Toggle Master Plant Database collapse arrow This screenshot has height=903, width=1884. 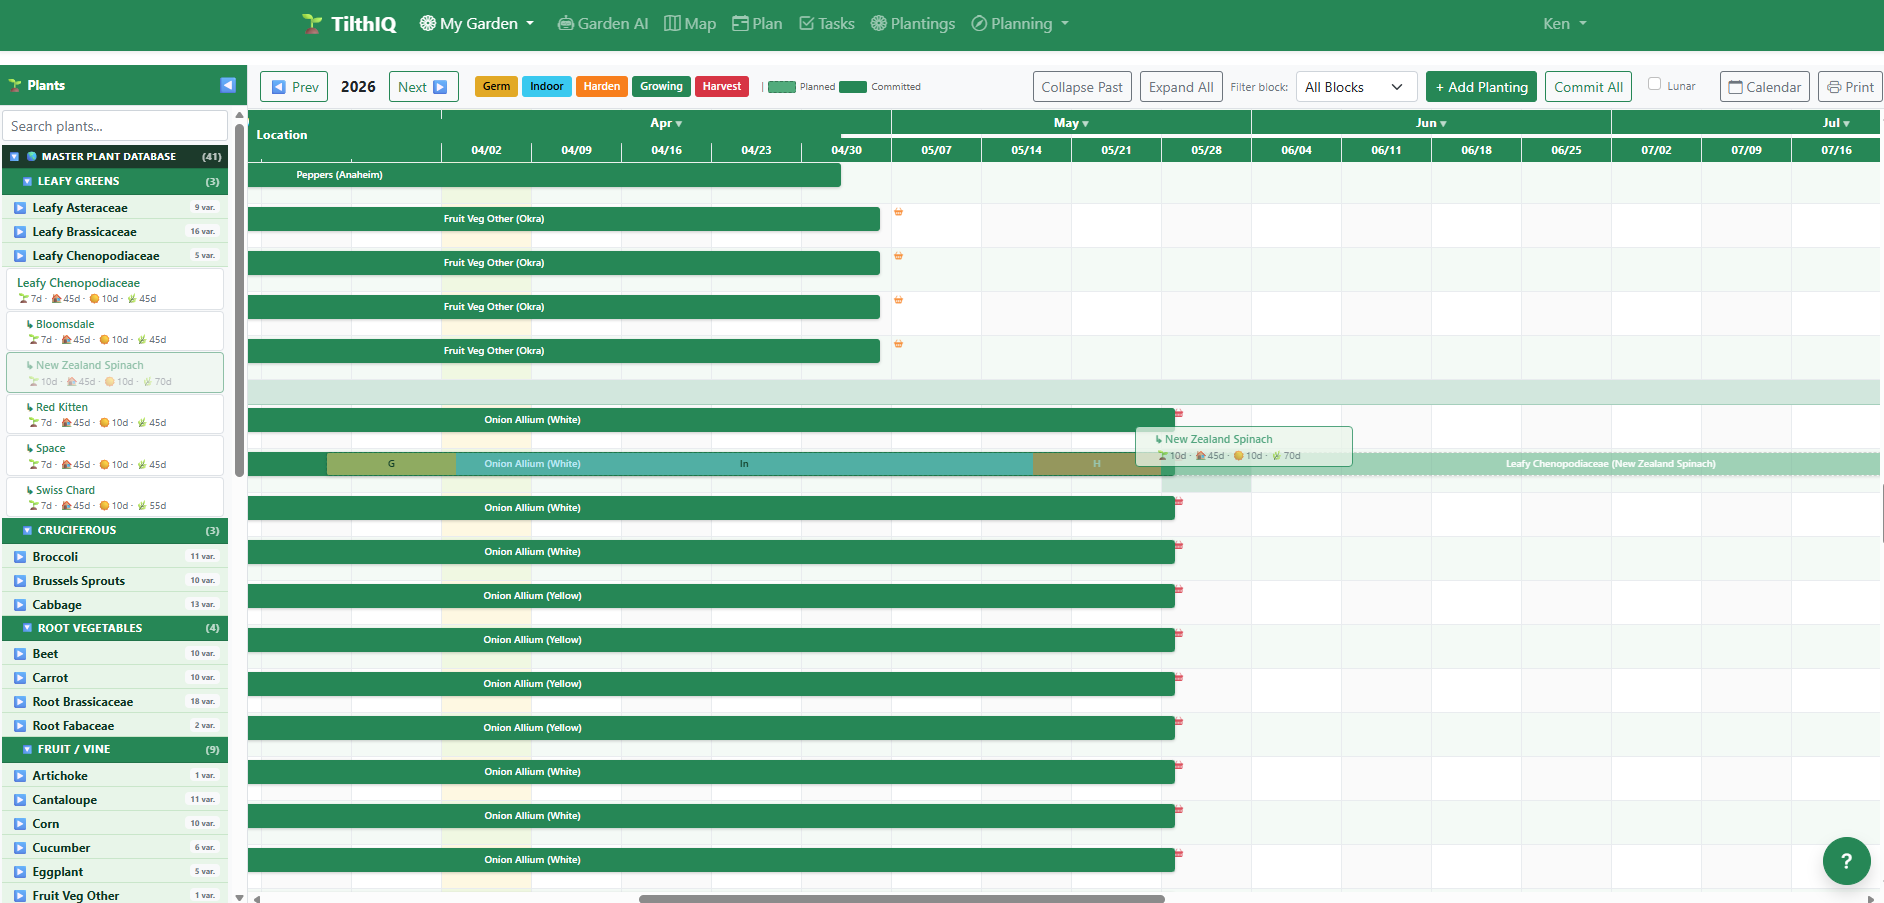pos(14,157)
